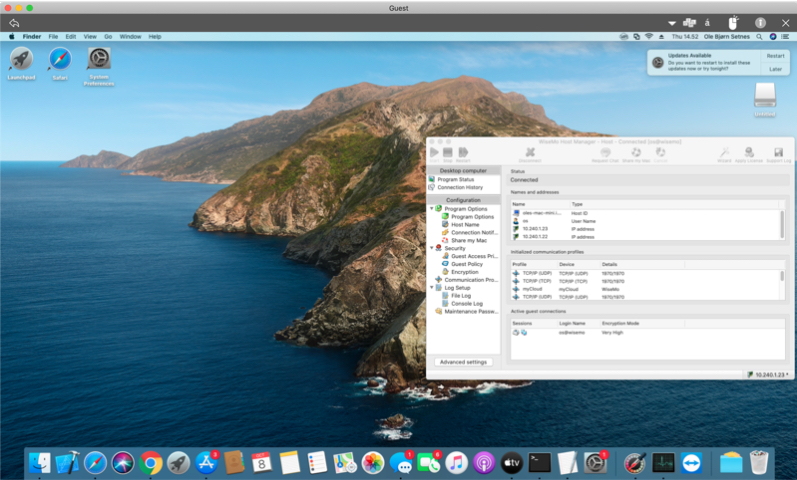Click Later on the updates notification
Screen dimensions: 797x480
click(x=775, y=69)
